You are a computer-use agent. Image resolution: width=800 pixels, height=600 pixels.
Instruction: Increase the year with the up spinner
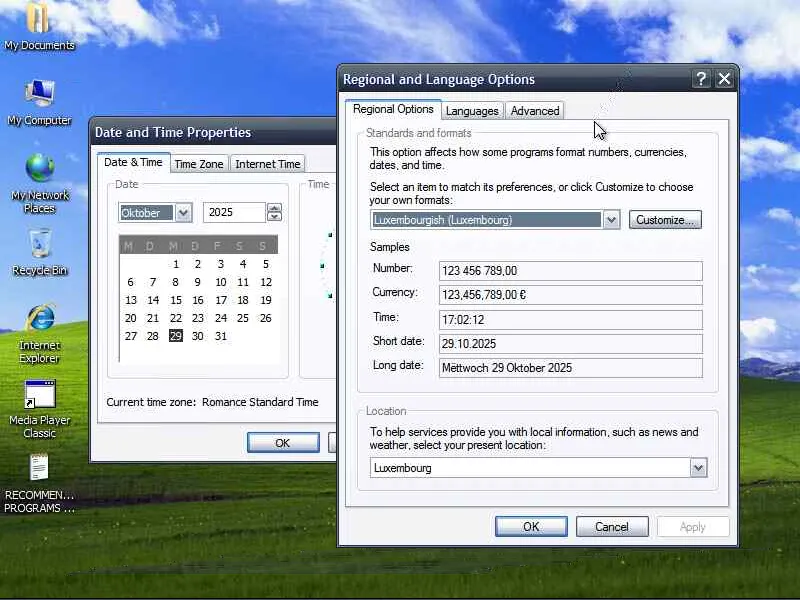(x=274, y=208)
